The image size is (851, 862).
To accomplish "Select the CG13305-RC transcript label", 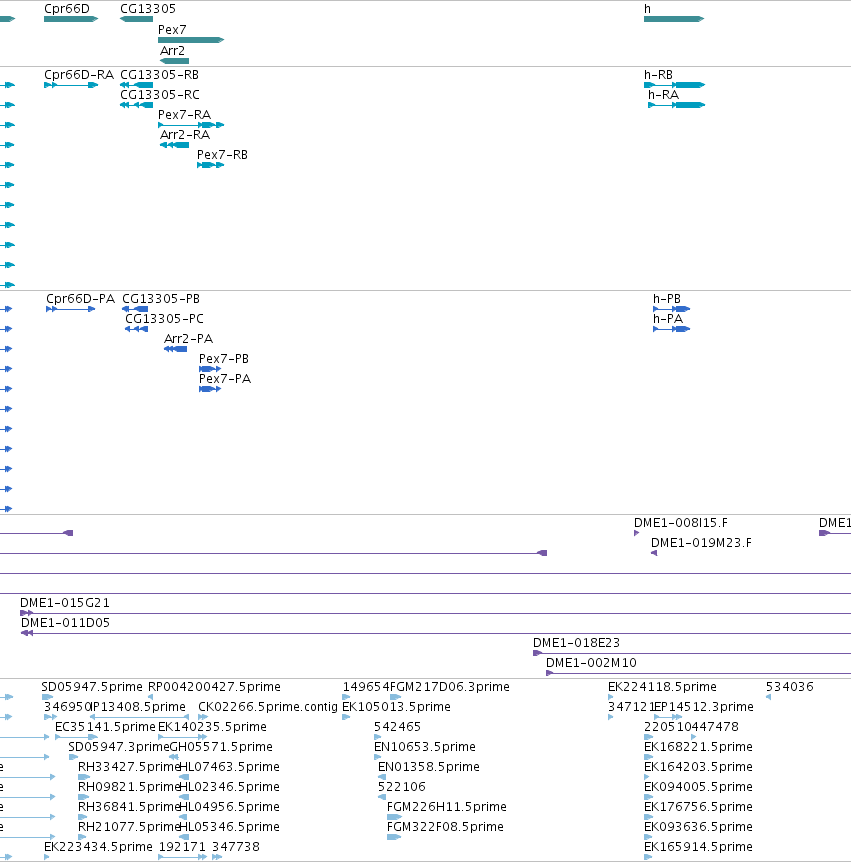I will coord(160,95).
